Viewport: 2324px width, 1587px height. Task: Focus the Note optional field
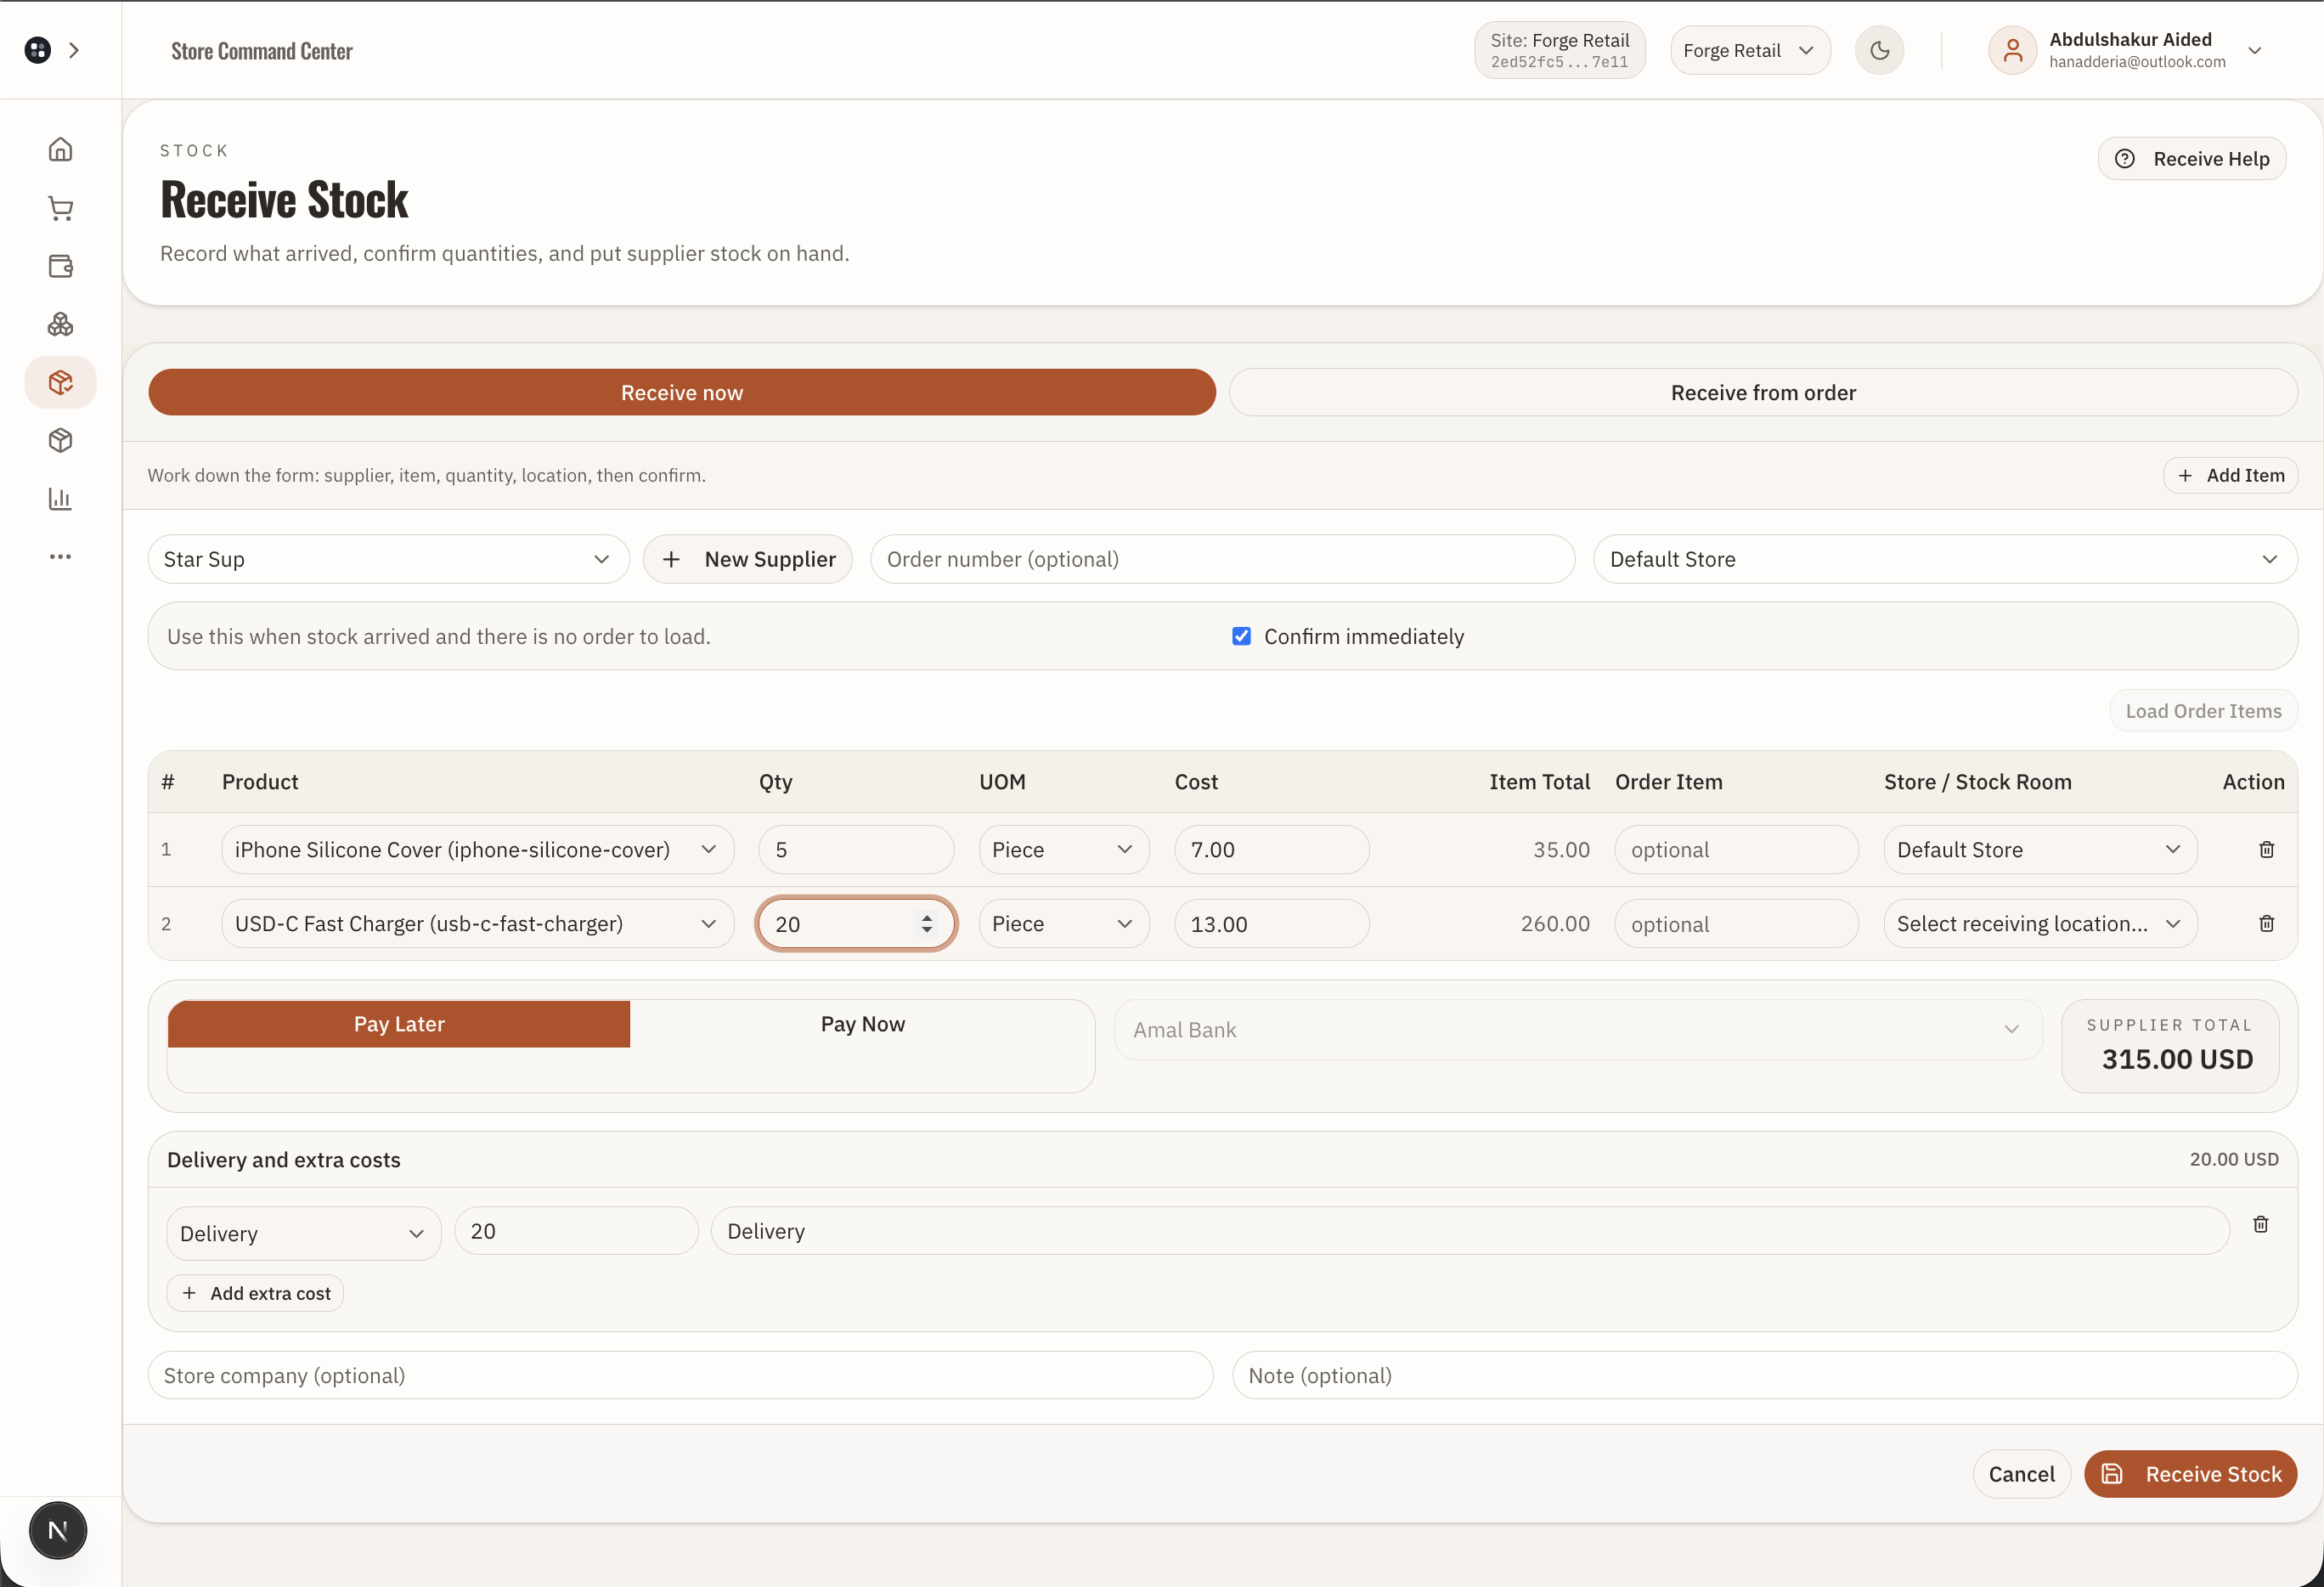(x=1764, y=1375)
